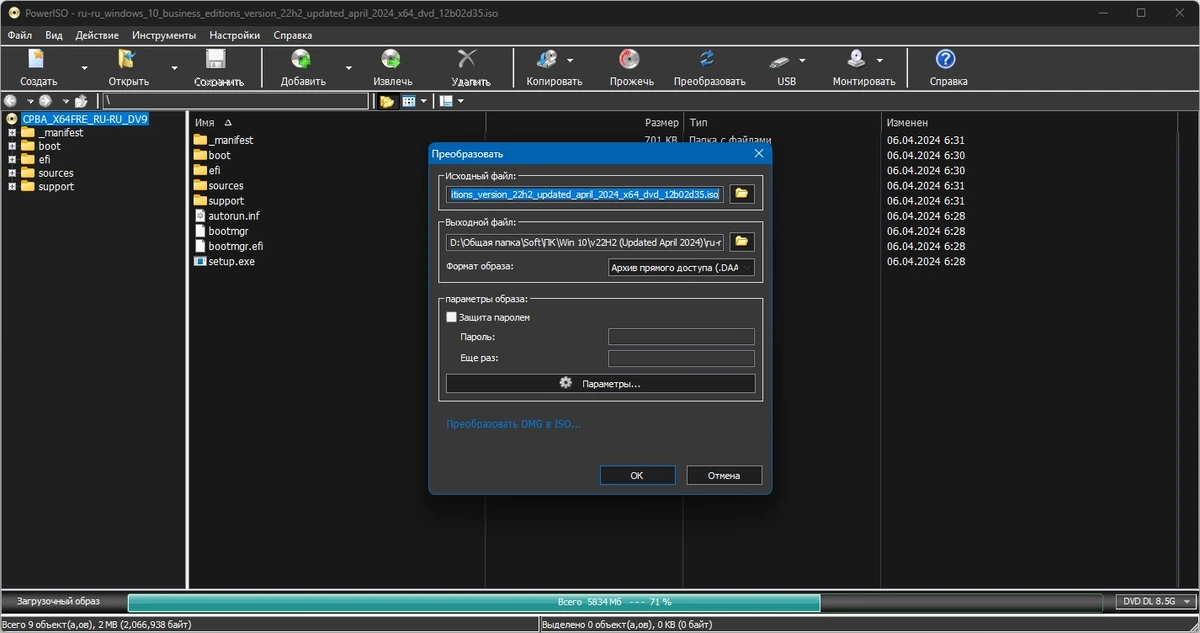Viewport: 1200px width, 633px height.
Task: Click the Монтировать (Mount) toolbar icon
Action: coord(857,59)
